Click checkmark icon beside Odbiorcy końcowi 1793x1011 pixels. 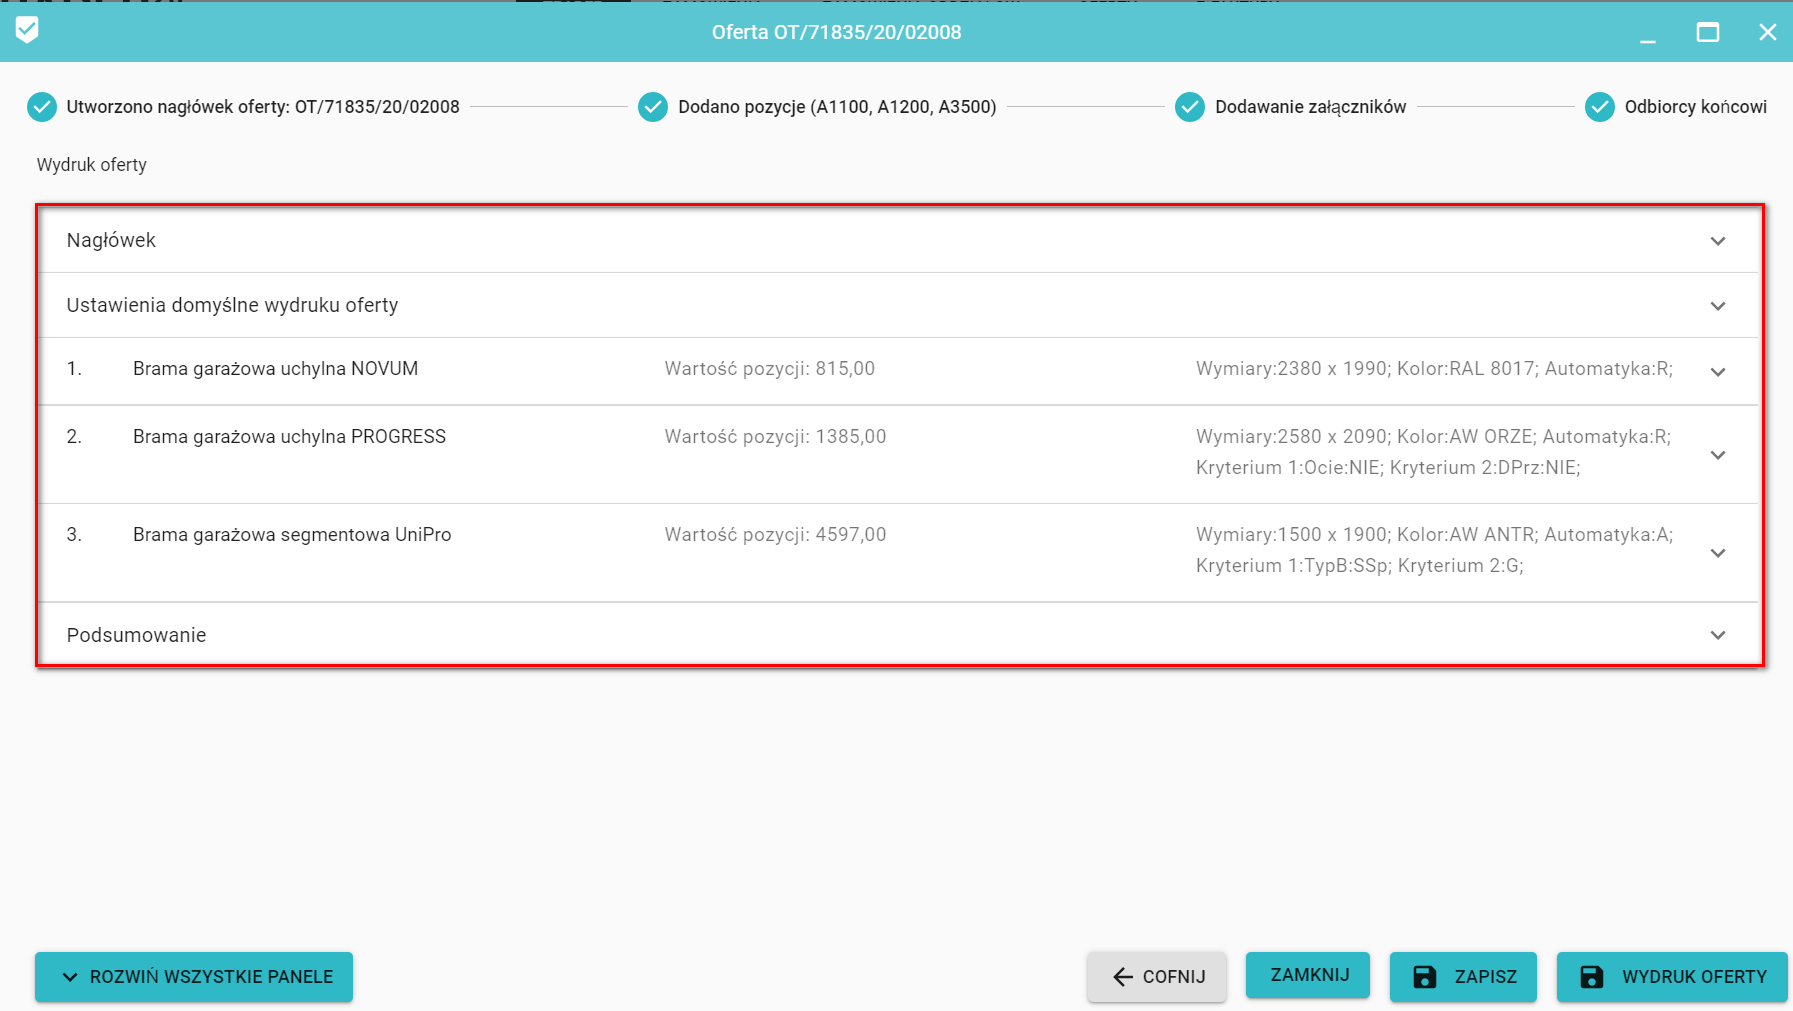(x=1600, y=107)
